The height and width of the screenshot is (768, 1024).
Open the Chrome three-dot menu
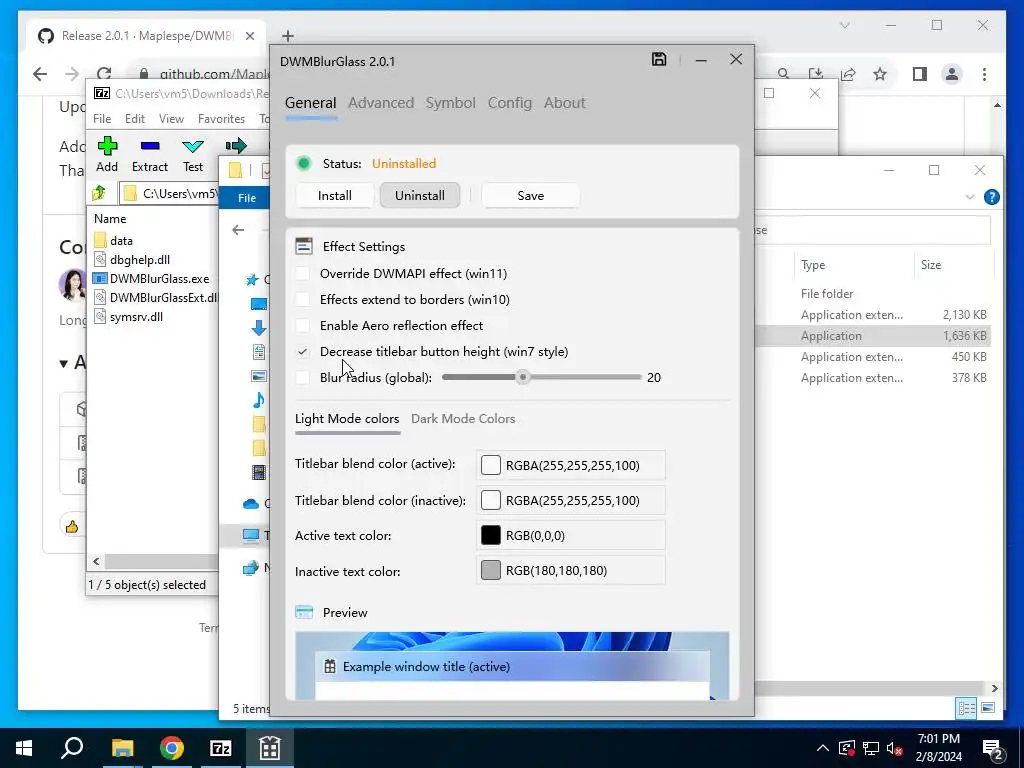click(x=984, y=74)
